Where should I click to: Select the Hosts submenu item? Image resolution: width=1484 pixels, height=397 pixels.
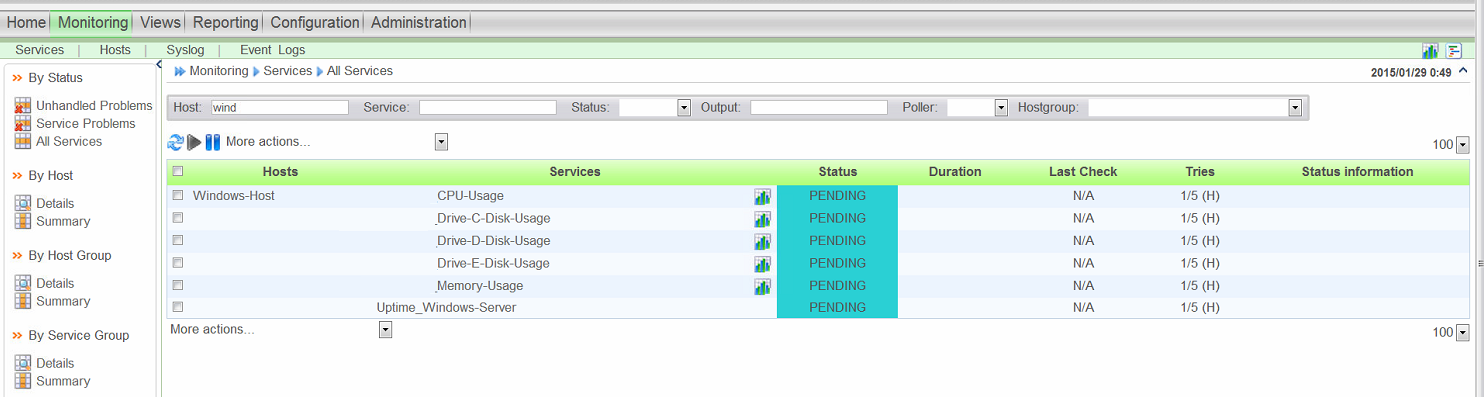coord(115,50)
